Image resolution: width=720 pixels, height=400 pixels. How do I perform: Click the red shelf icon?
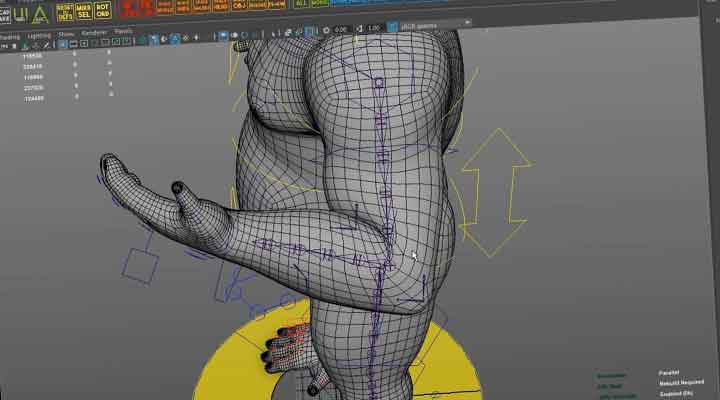pos(136,8)
